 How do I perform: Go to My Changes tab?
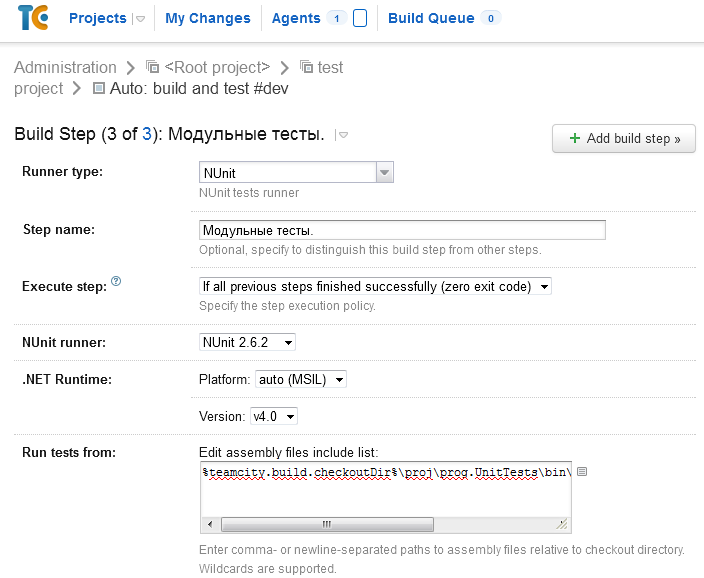coord(208,18)
